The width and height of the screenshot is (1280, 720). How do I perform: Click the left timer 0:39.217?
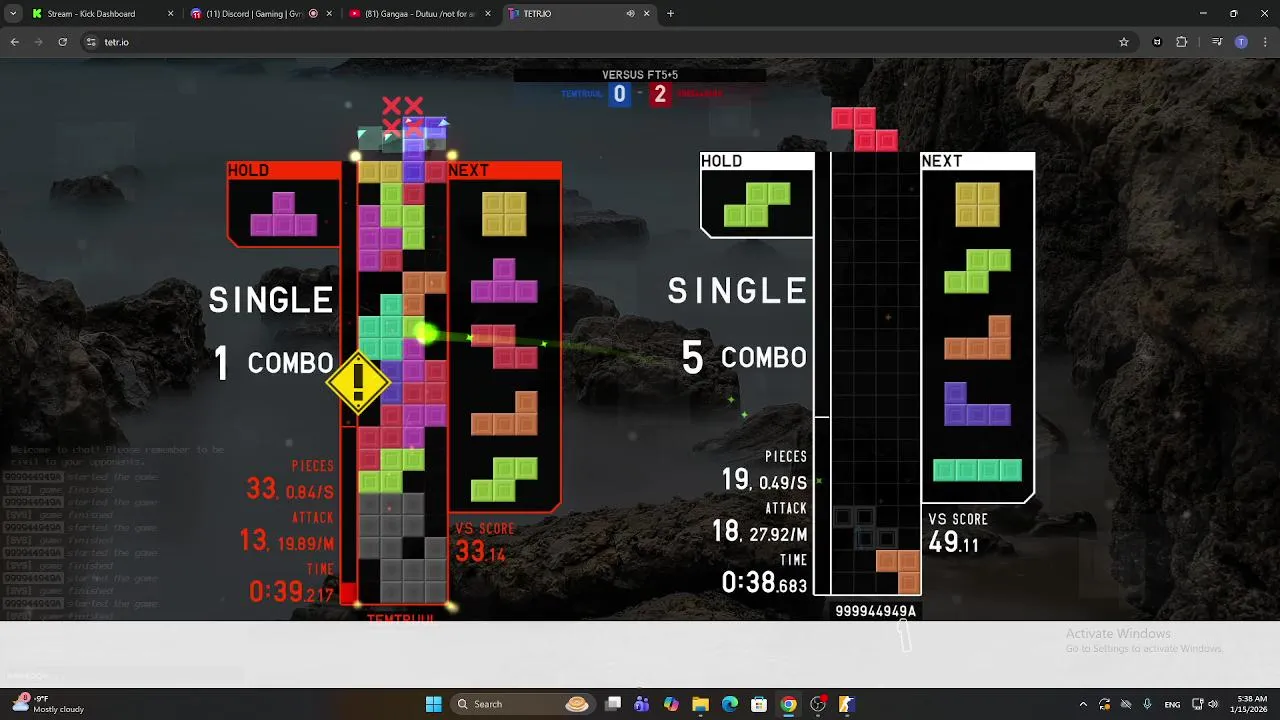coord(291,592)
